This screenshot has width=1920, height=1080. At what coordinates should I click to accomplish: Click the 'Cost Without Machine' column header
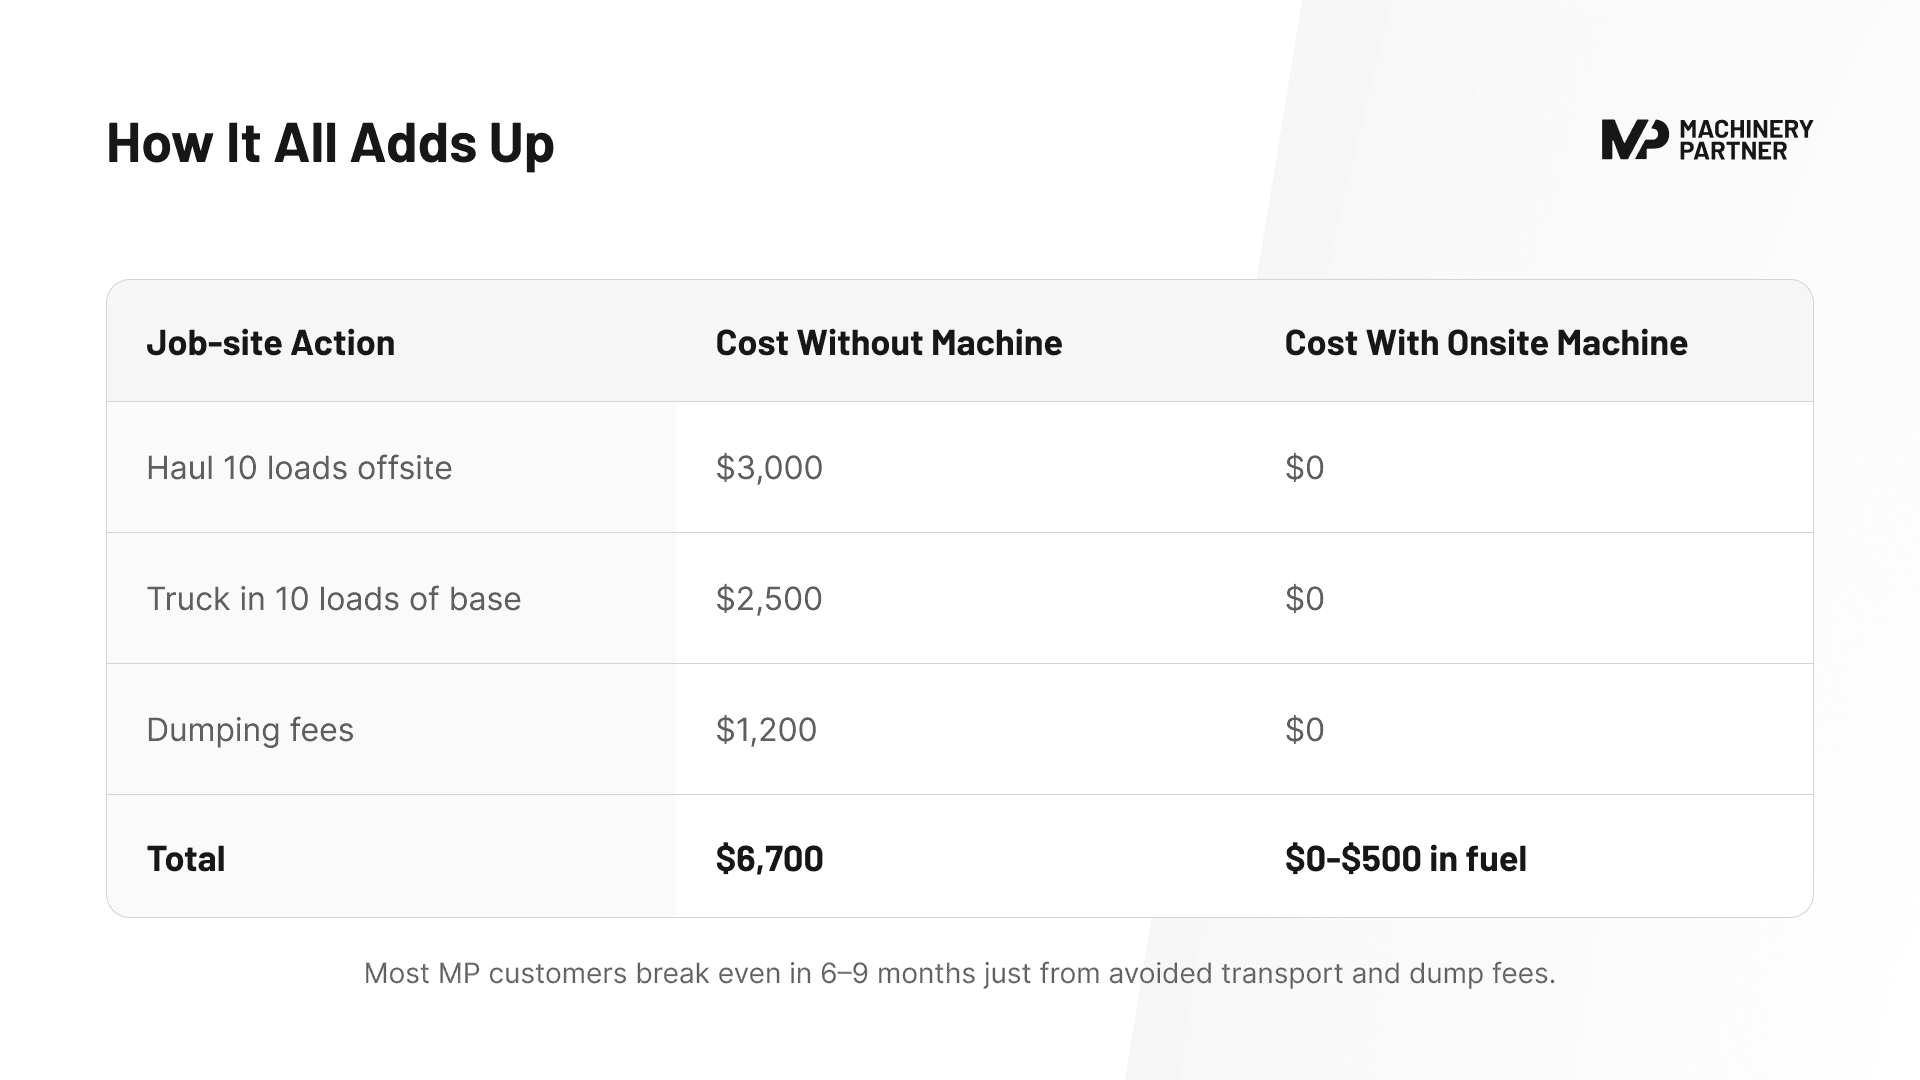pyautogui.click(x=888, y=343)
